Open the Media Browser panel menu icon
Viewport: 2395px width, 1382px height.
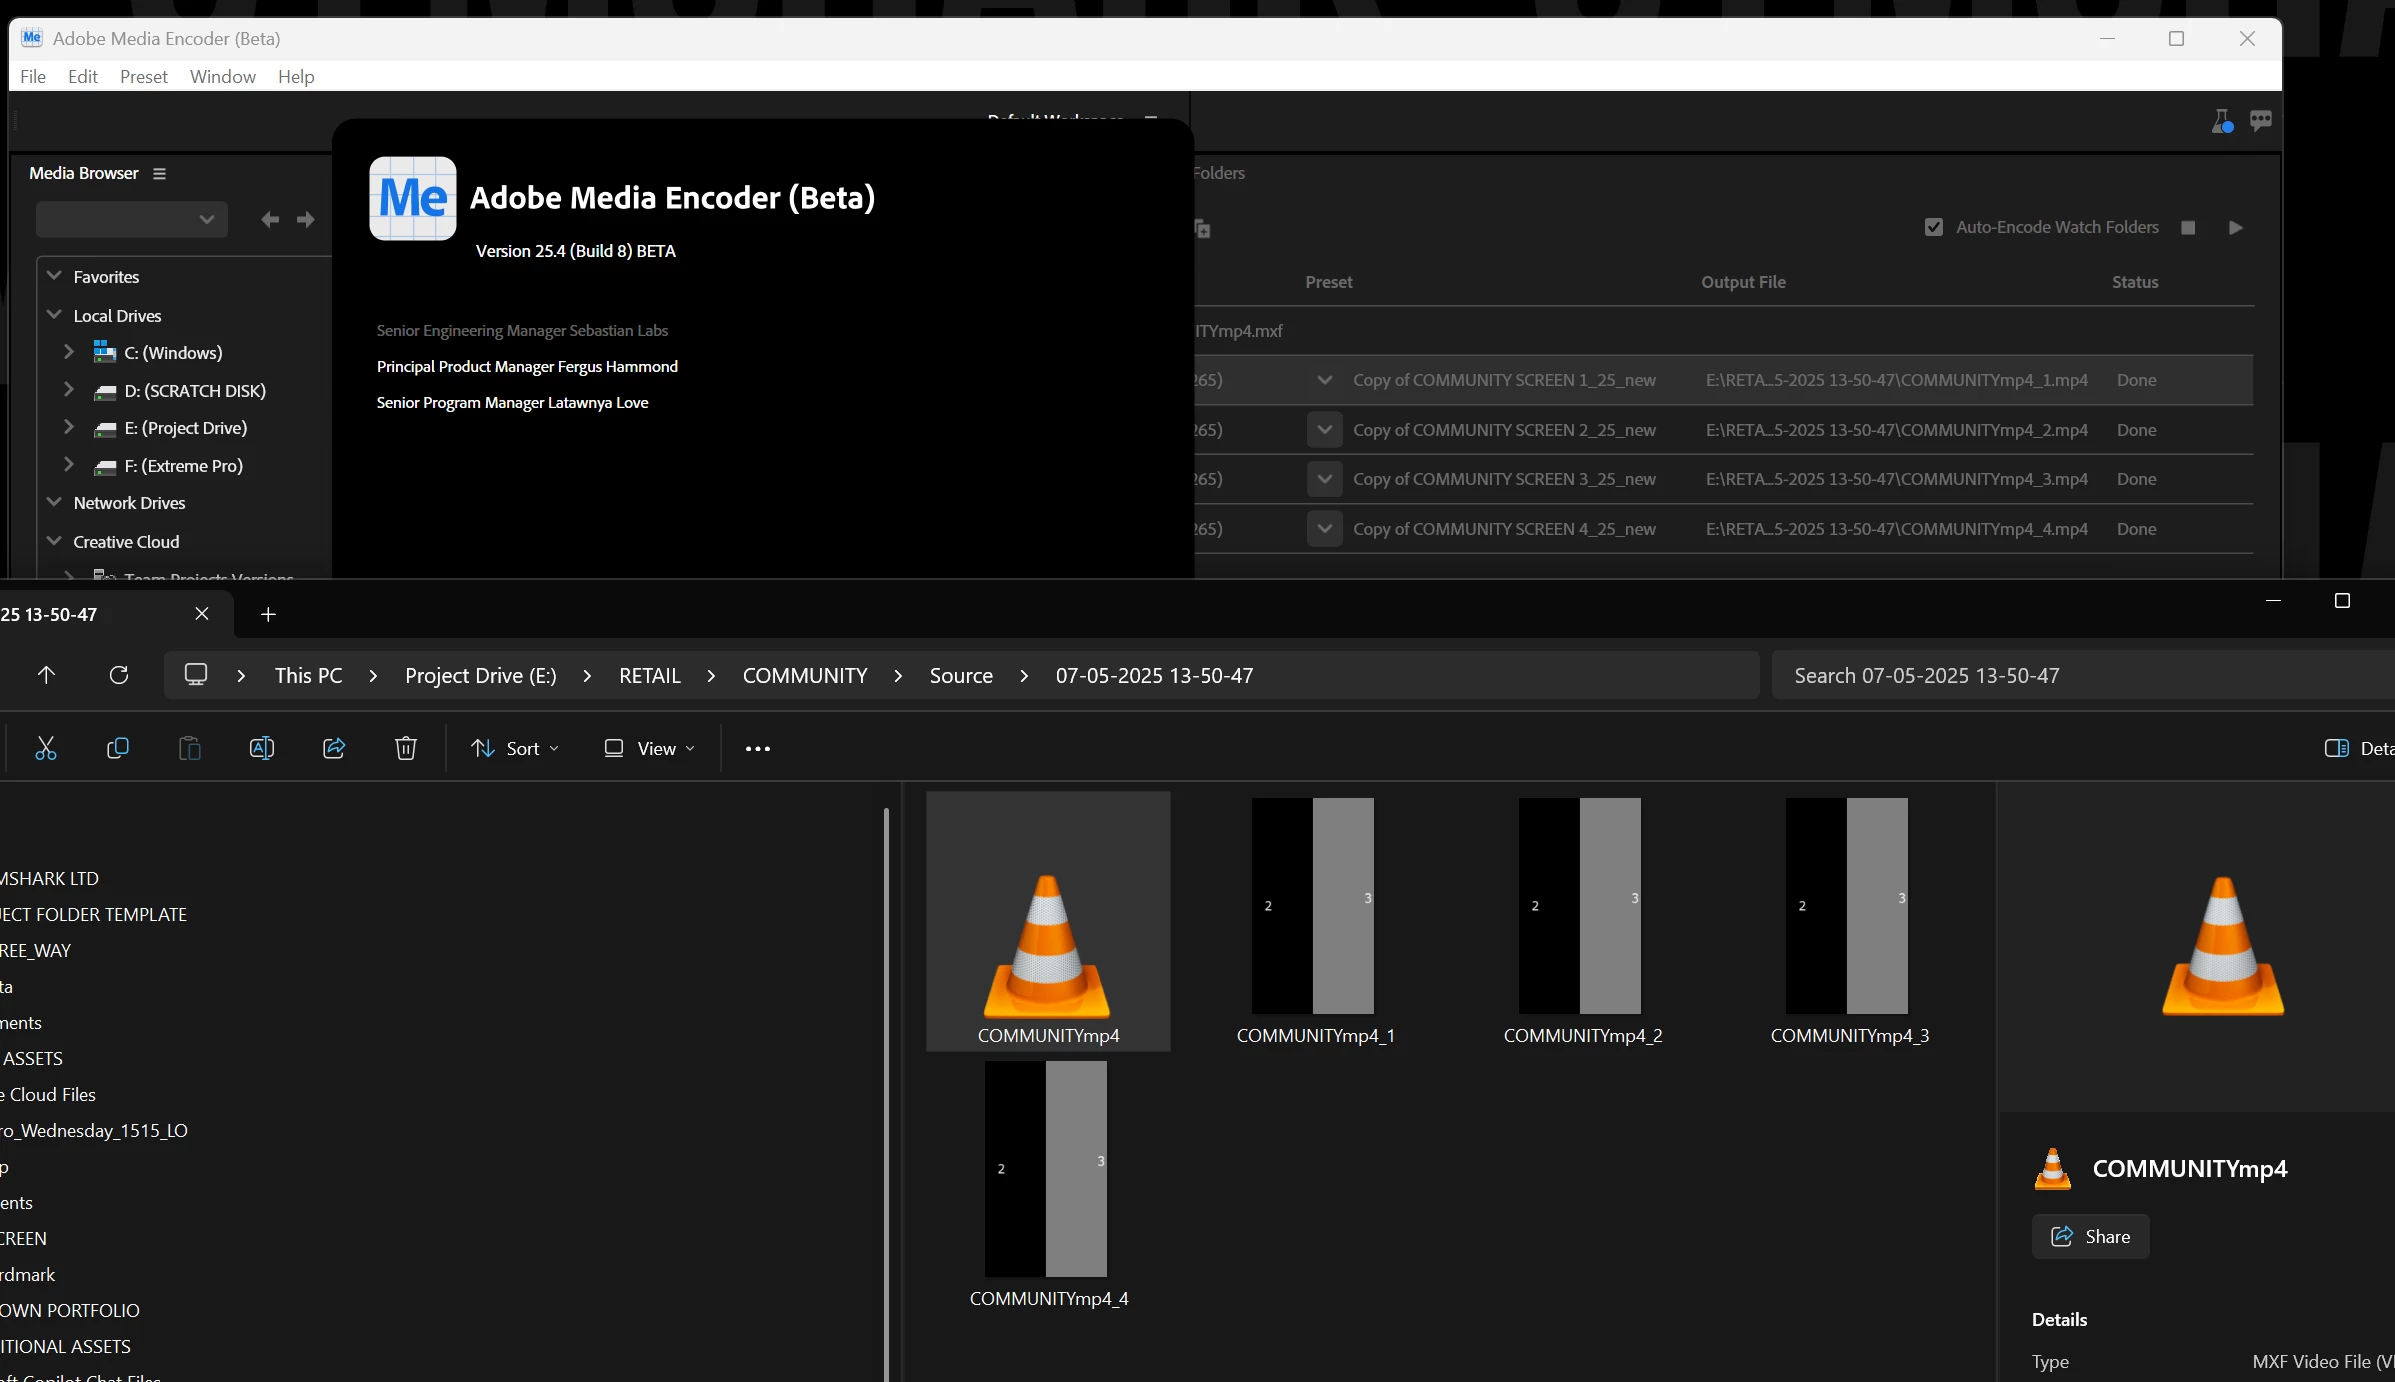pos(159,174)
